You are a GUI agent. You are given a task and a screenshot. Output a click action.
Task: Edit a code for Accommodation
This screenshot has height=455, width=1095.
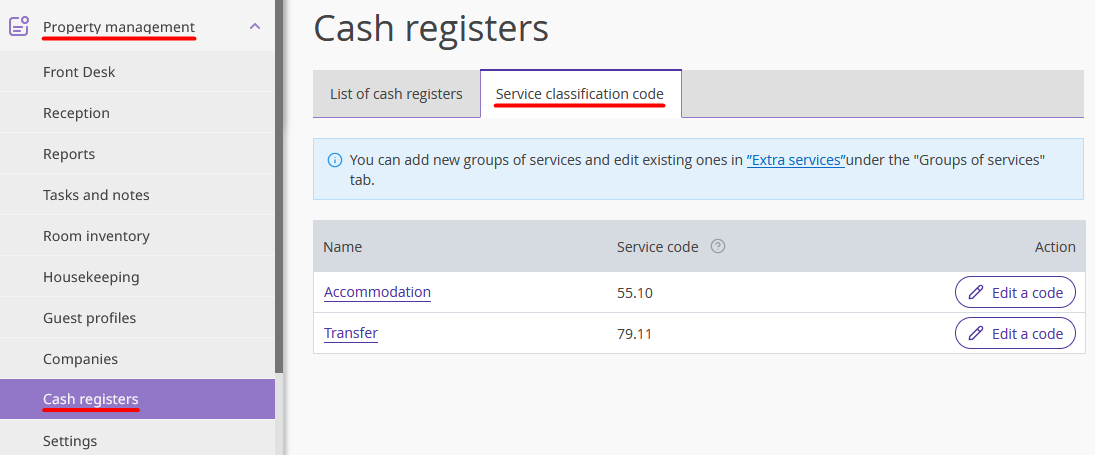[x=1015, y=292]
